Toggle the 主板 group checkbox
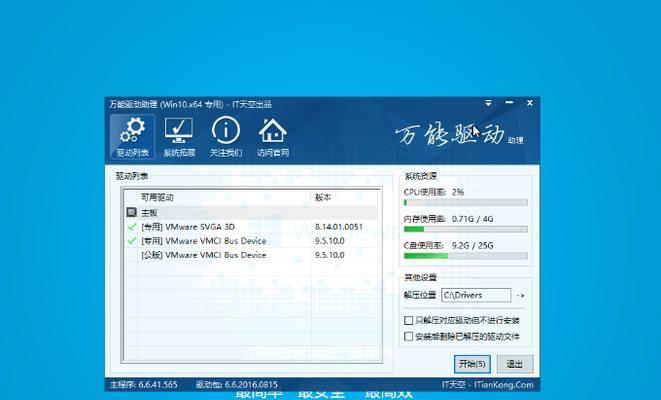The width and height of the screenshot is (661, 400). tap(132, 212)
